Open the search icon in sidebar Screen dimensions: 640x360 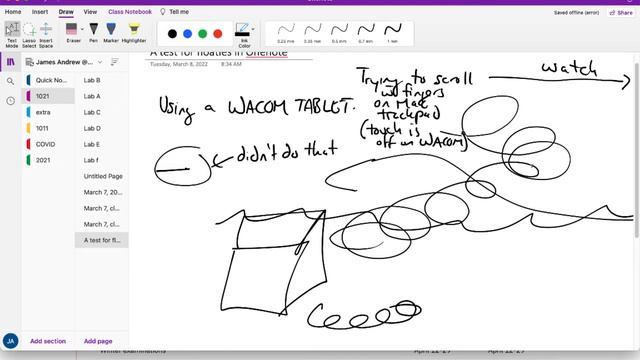[x=11, y=81]
